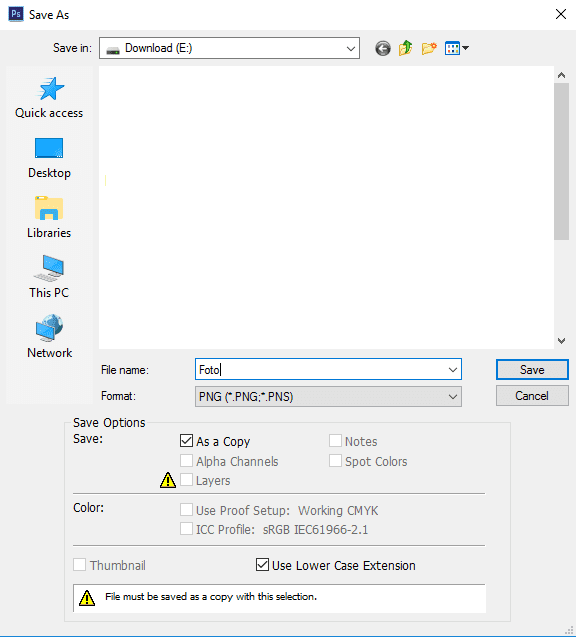This screenshot has height=637, width=576.
Task: Open Quick access in the sidebar
Action: point(49,98)
